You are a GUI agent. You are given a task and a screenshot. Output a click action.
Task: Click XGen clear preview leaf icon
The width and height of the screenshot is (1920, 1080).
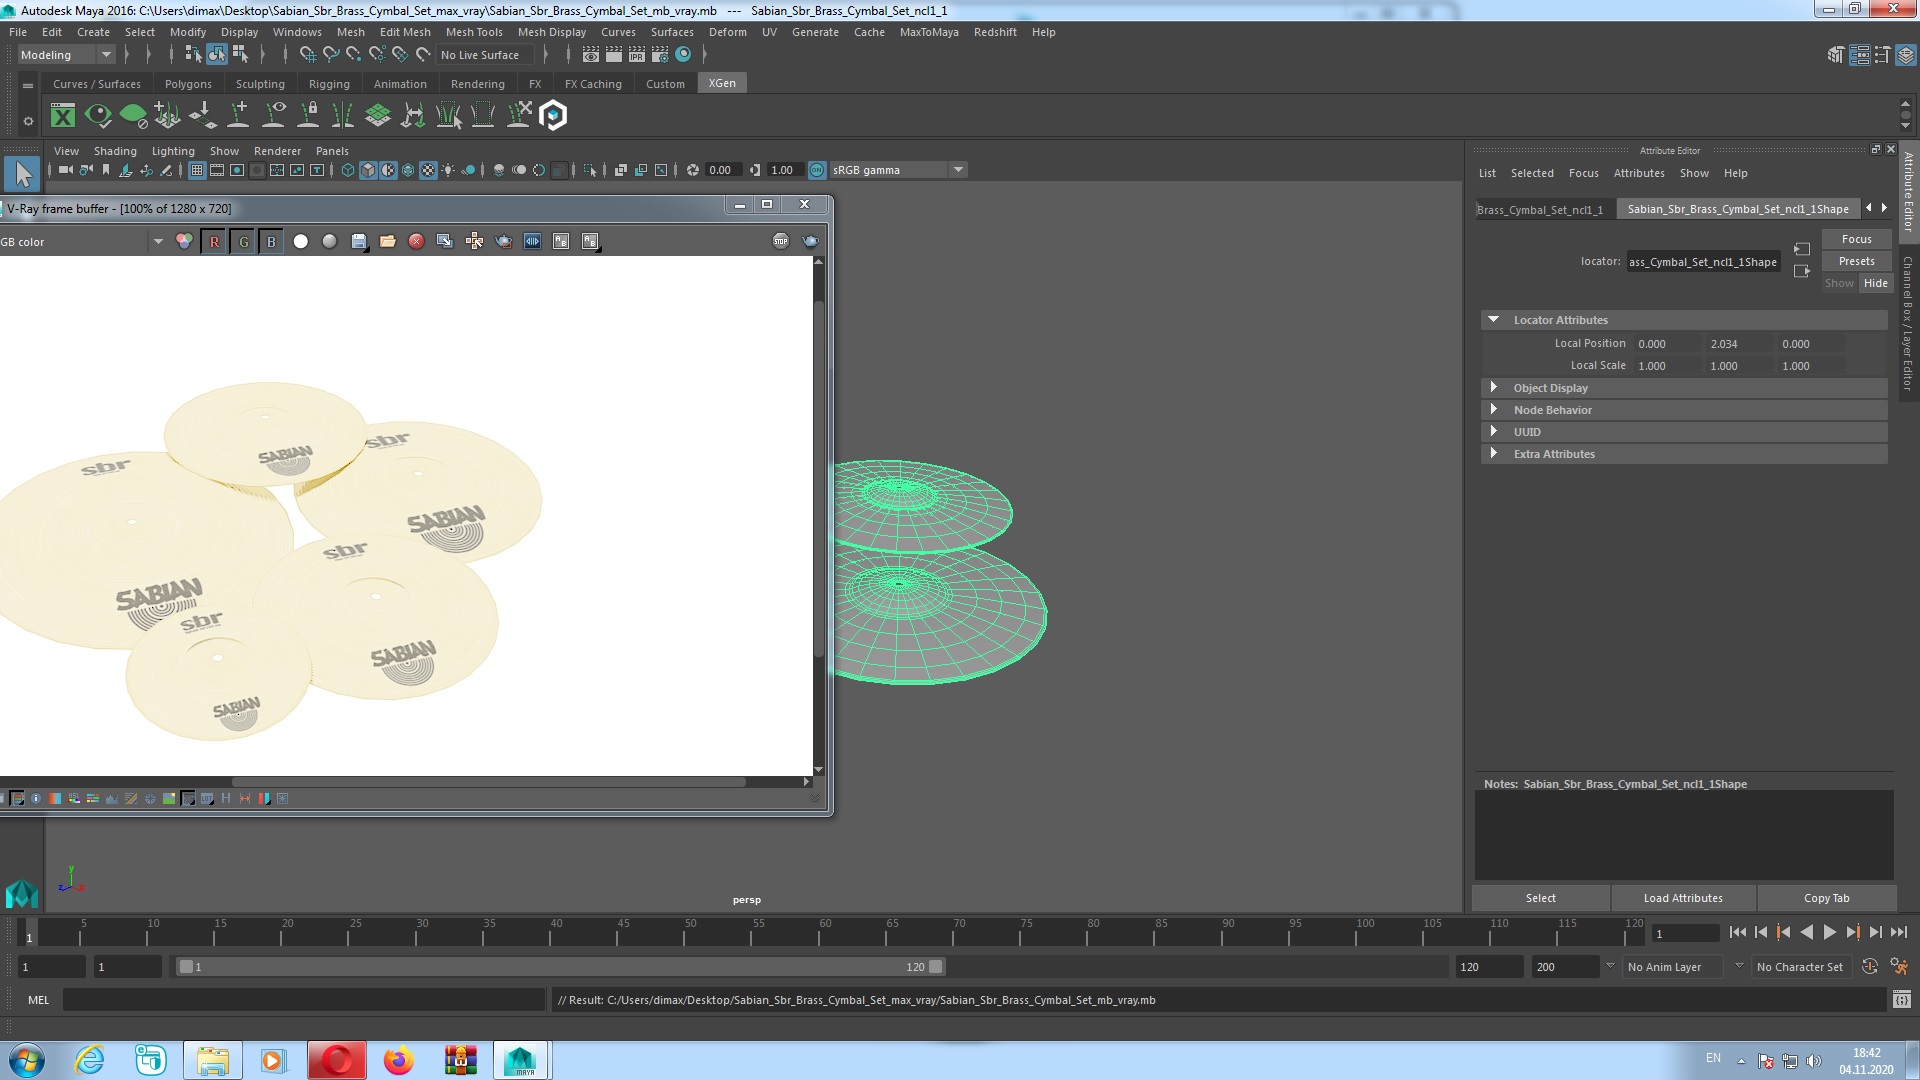tap(133, 116)
